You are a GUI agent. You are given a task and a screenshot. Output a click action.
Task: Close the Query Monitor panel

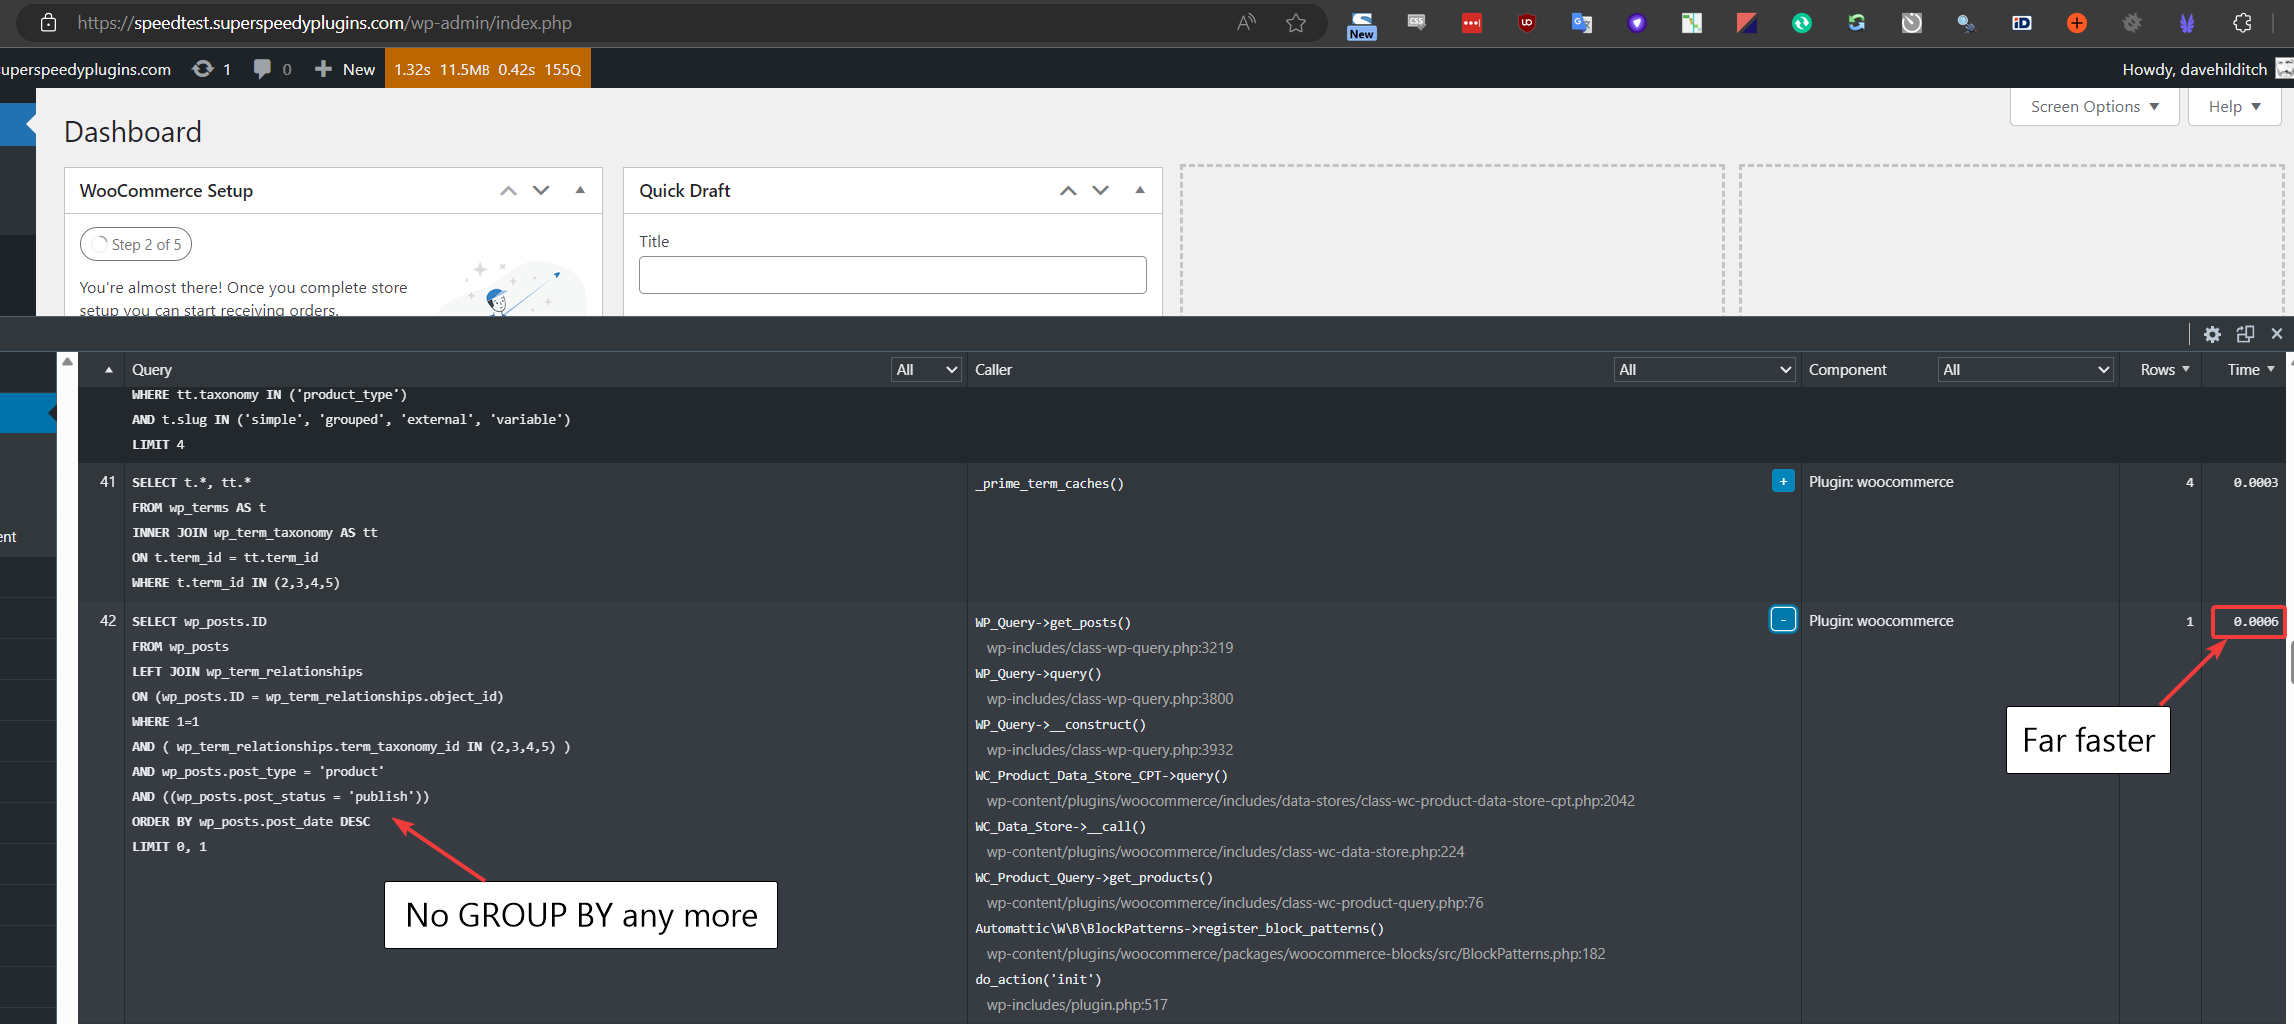pos(2277,334)
